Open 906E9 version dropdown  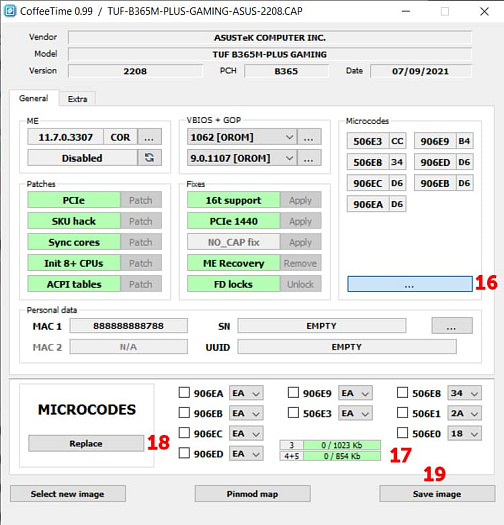tap(355, 393)
